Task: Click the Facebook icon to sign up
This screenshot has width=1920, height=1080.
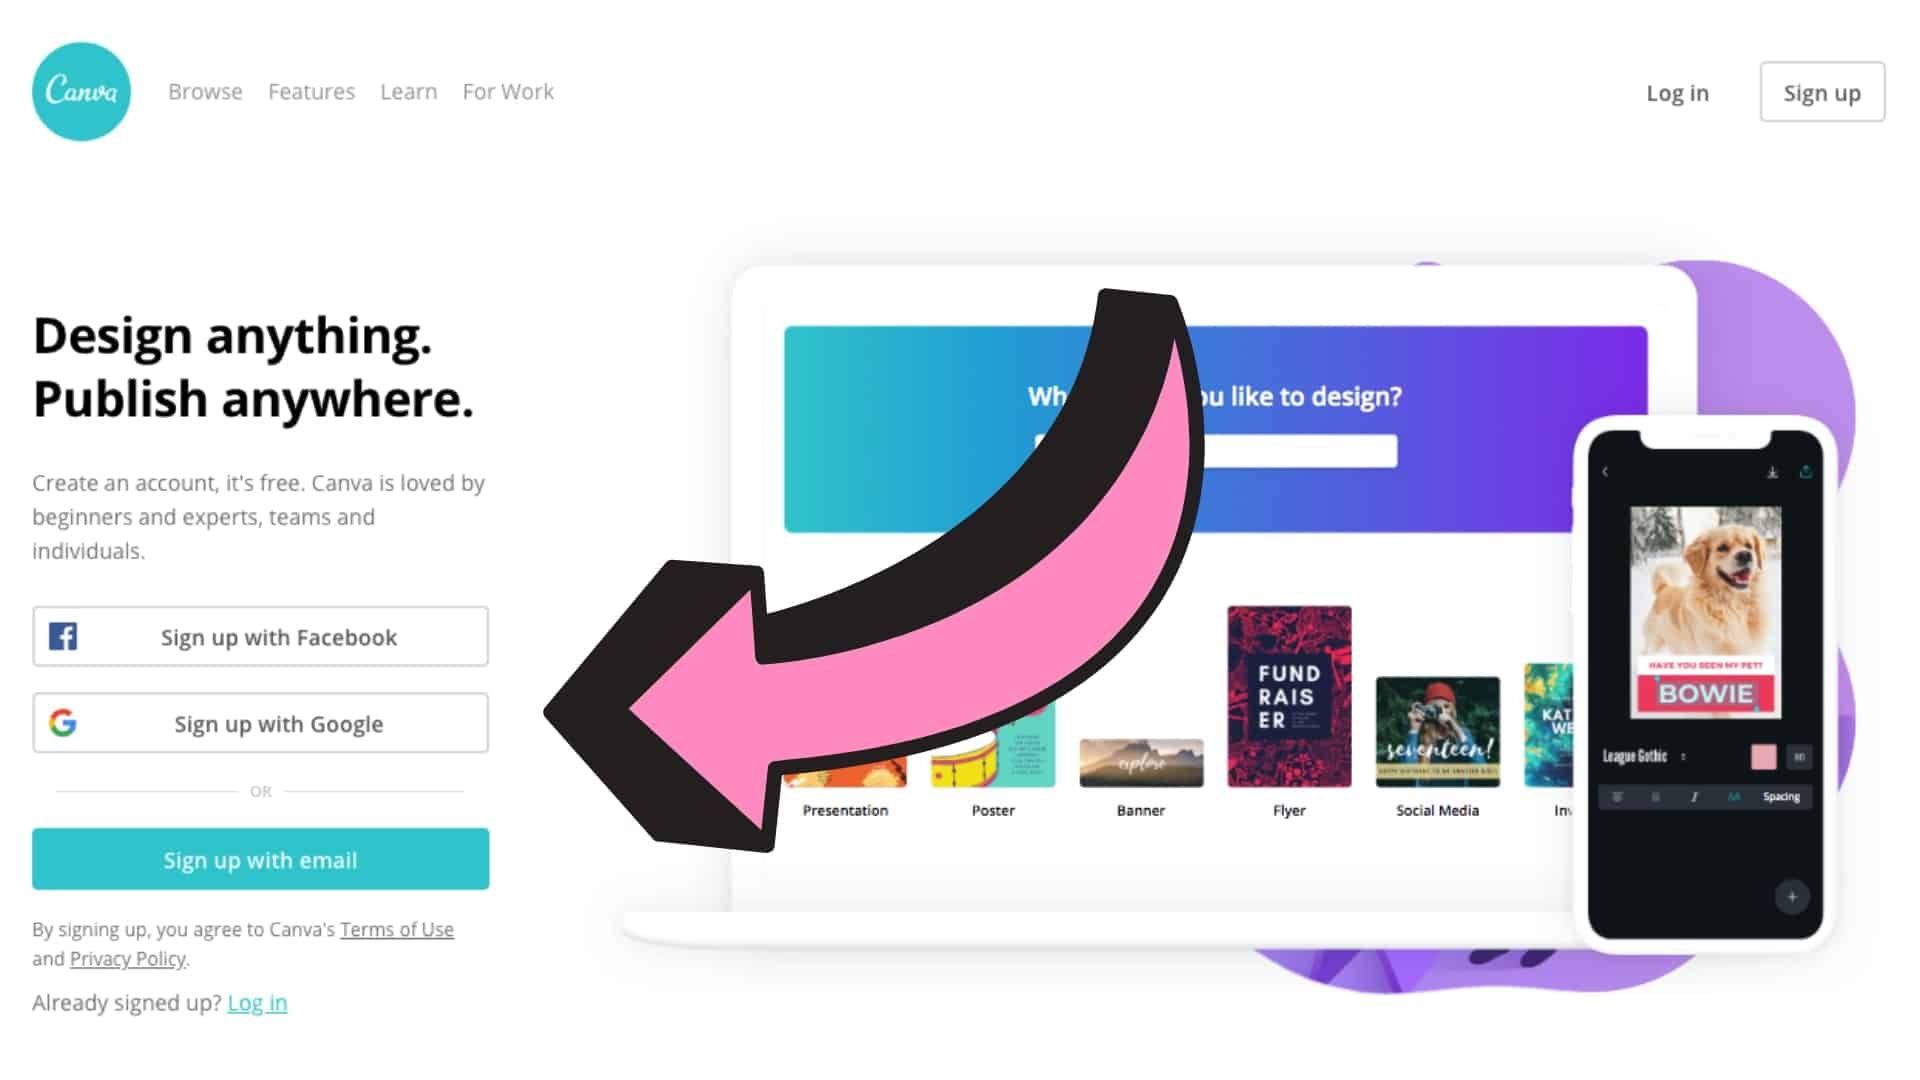Action: coord(62,637)
